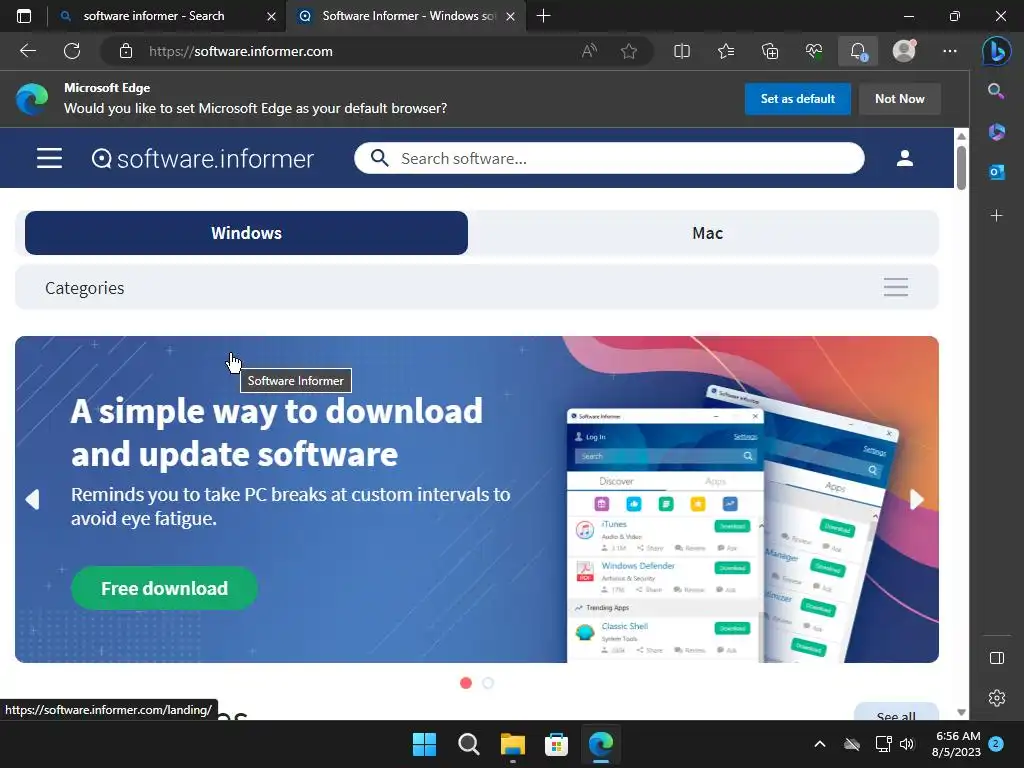
Task: Open sidebar Search icon
Action: tap(996, 91)
